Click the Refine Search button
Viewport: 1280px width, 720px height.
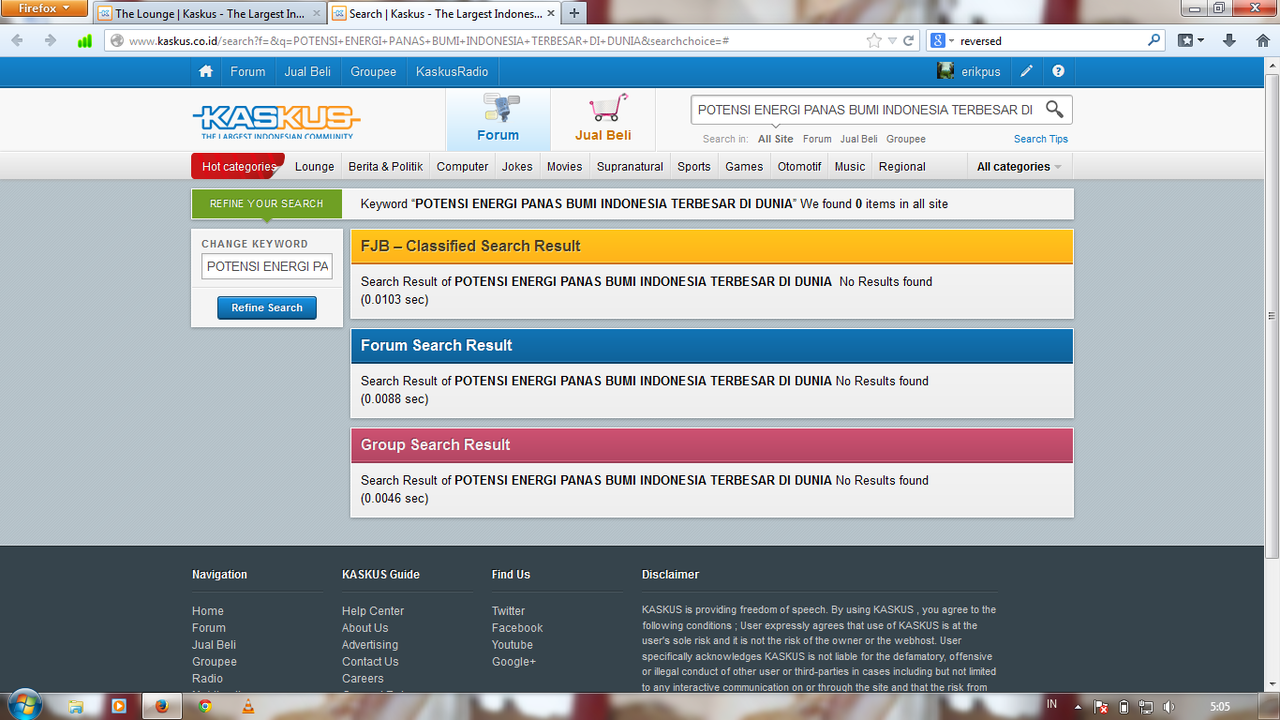tap(267, 308)
